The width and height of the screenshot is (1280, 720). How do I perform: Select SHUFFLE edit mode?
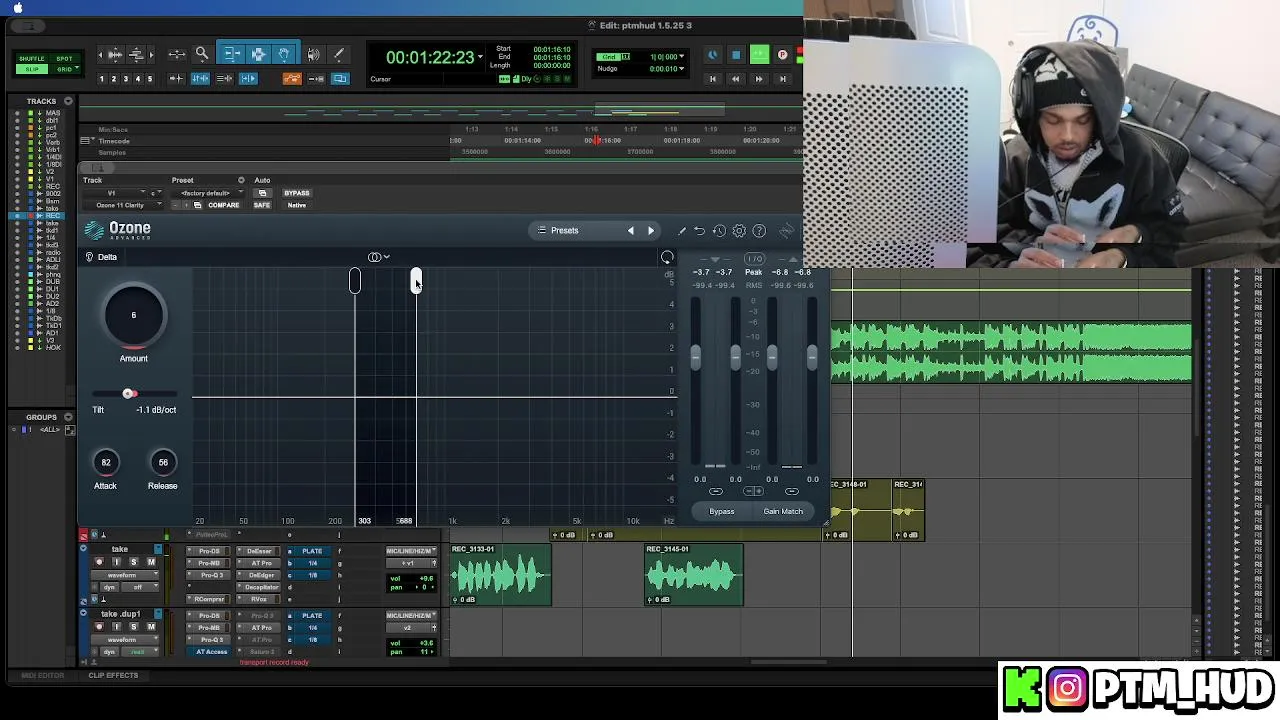tap(32, 59)
